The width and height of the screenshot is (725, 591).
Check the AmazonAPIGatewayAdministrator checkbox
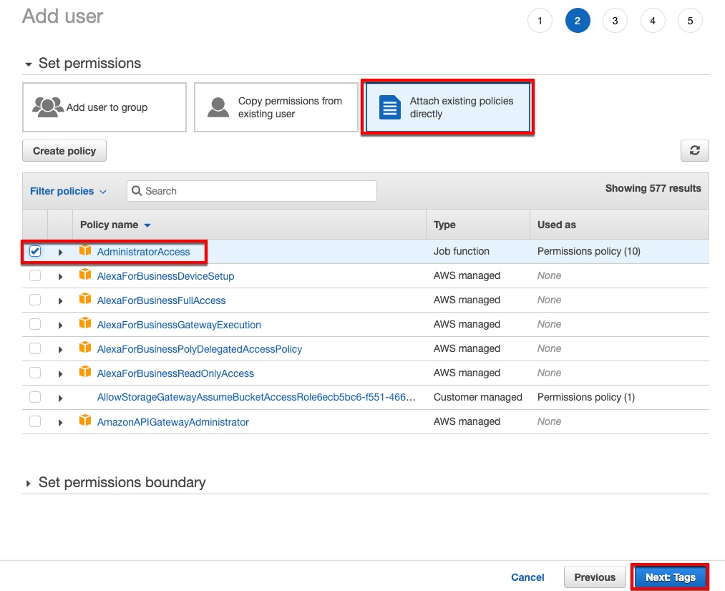click(x=35, y=421)
